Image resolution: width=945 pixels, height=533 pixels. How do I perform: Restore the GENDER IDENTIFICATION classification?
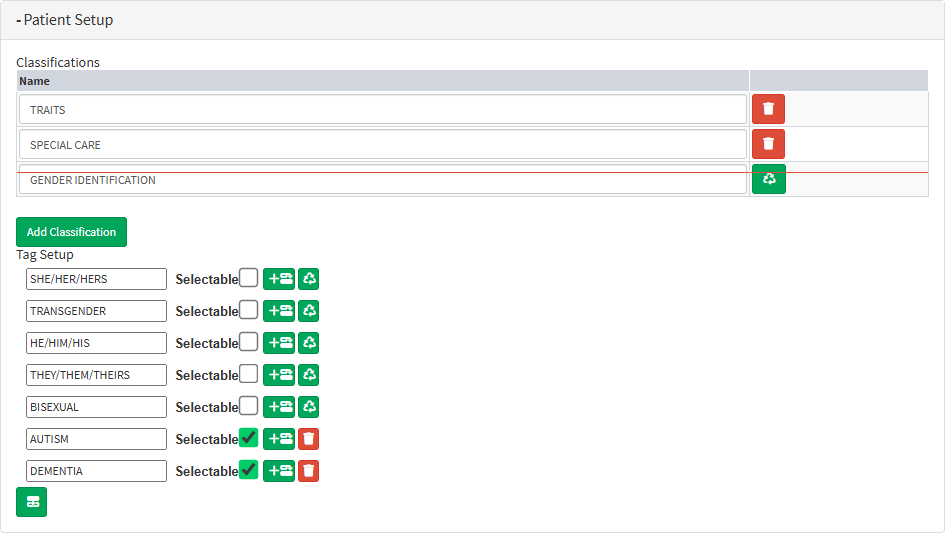tap(768, 180)
